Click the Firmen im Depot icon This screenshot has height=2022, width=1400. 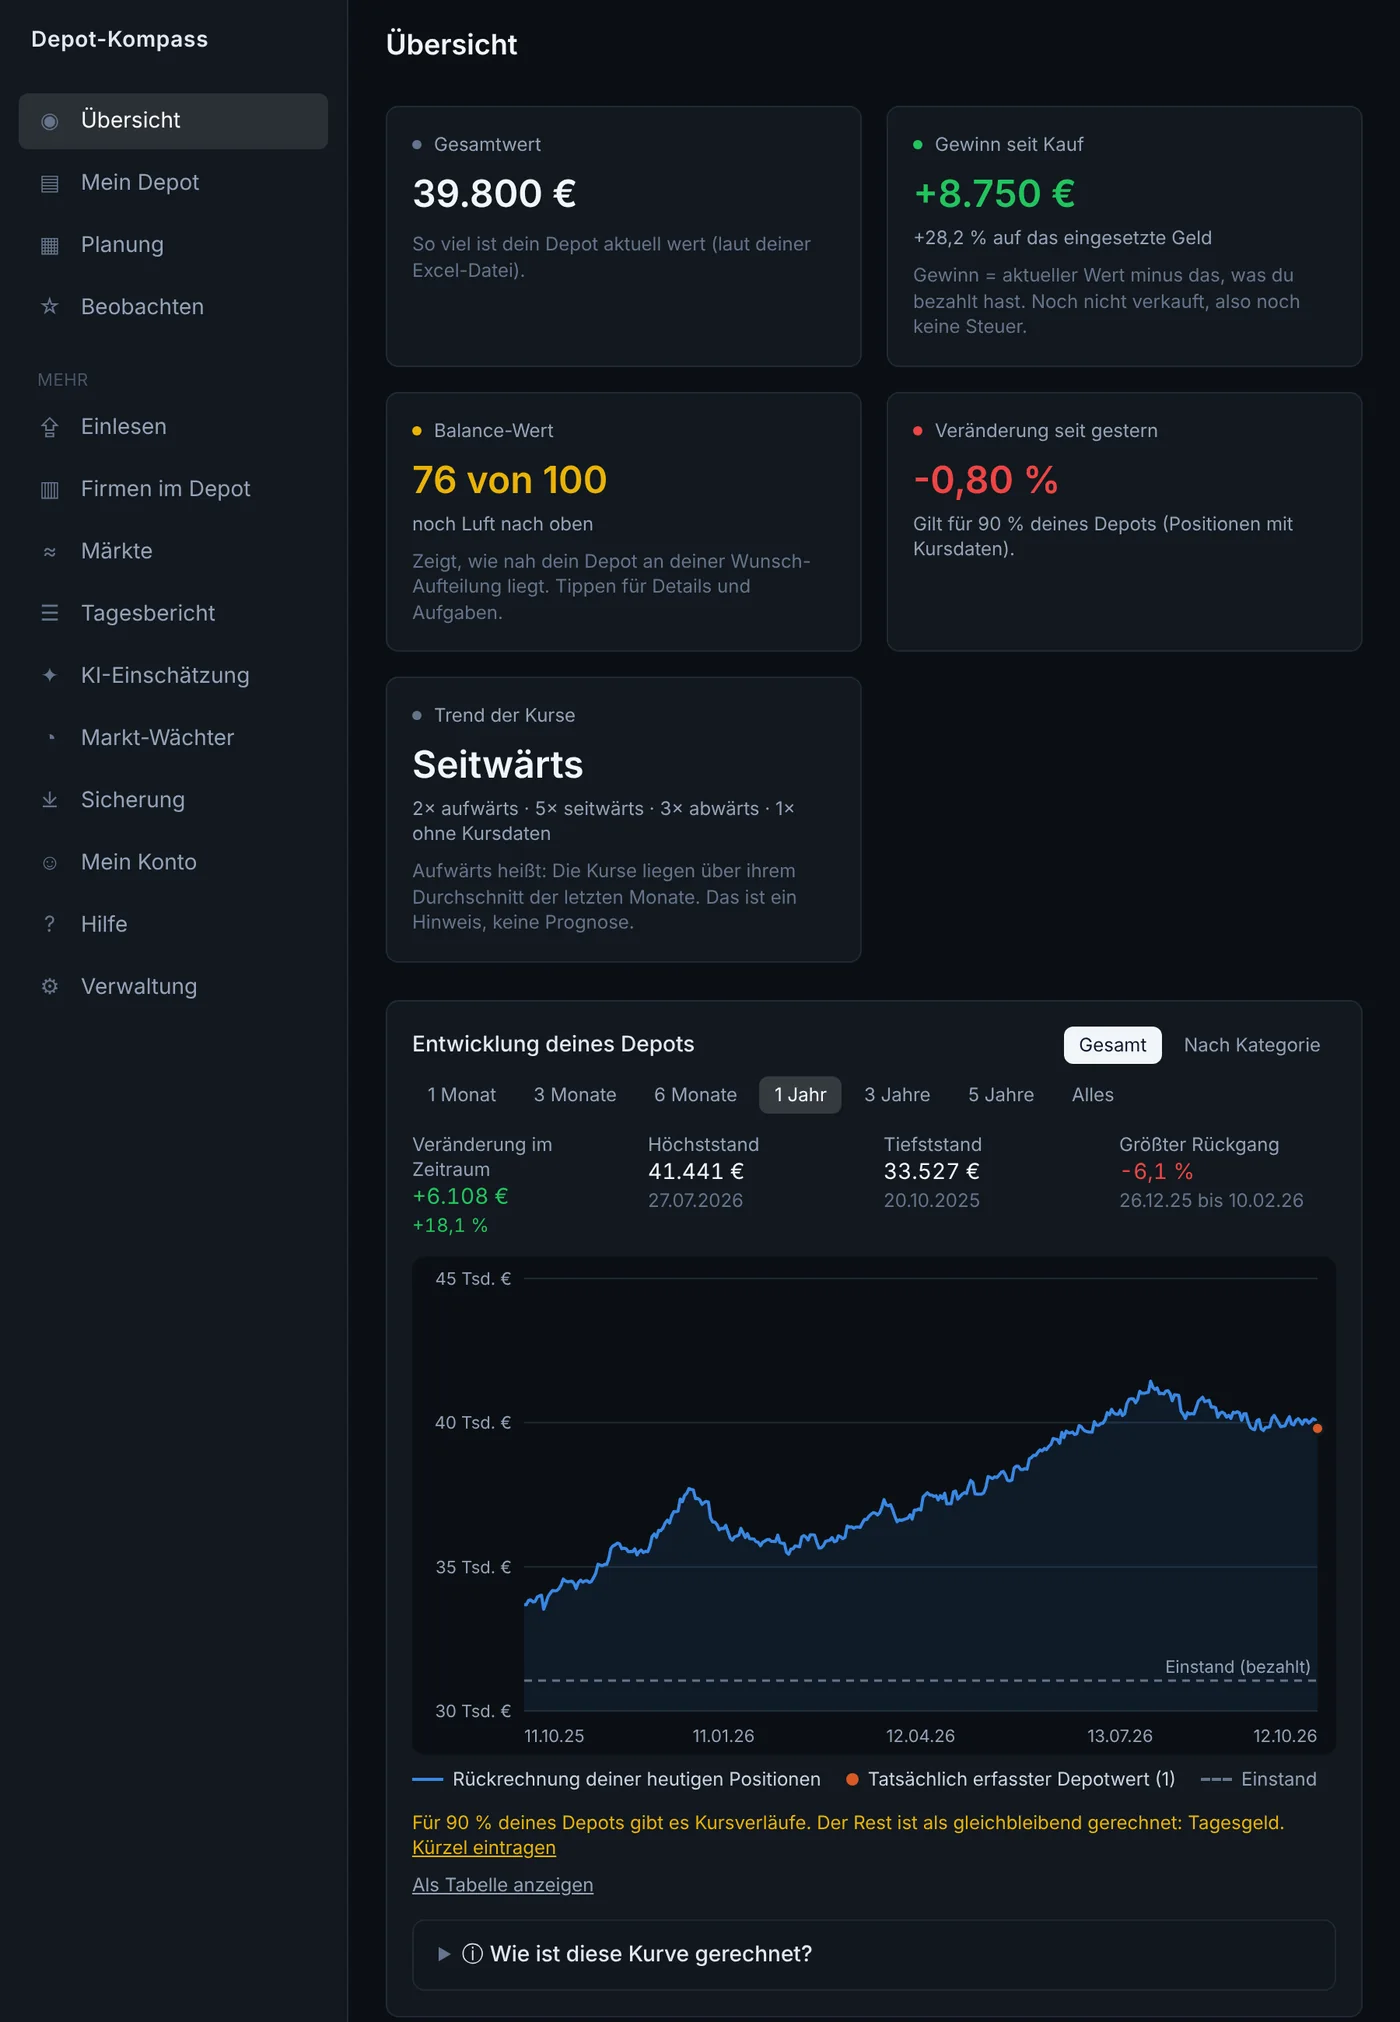pyautogui.click(x=49, y=489)
